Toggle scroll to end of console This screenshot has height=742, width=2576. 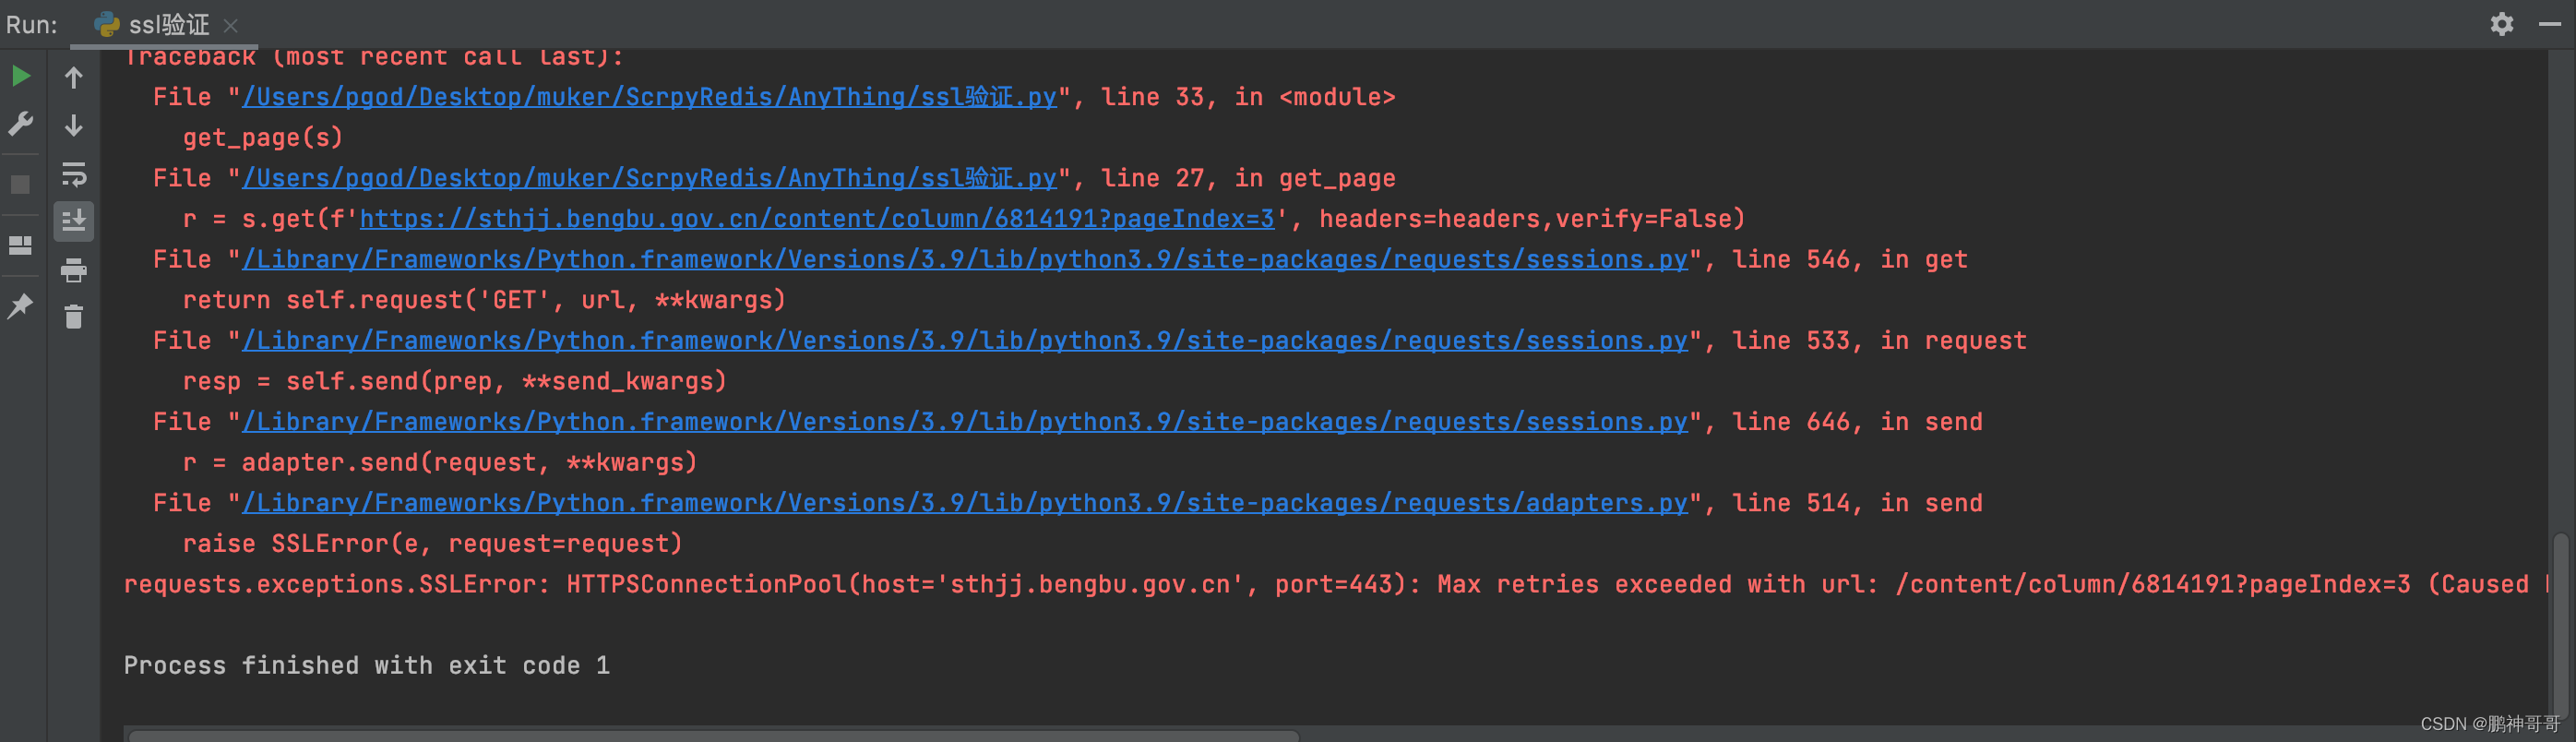point(74,221)
